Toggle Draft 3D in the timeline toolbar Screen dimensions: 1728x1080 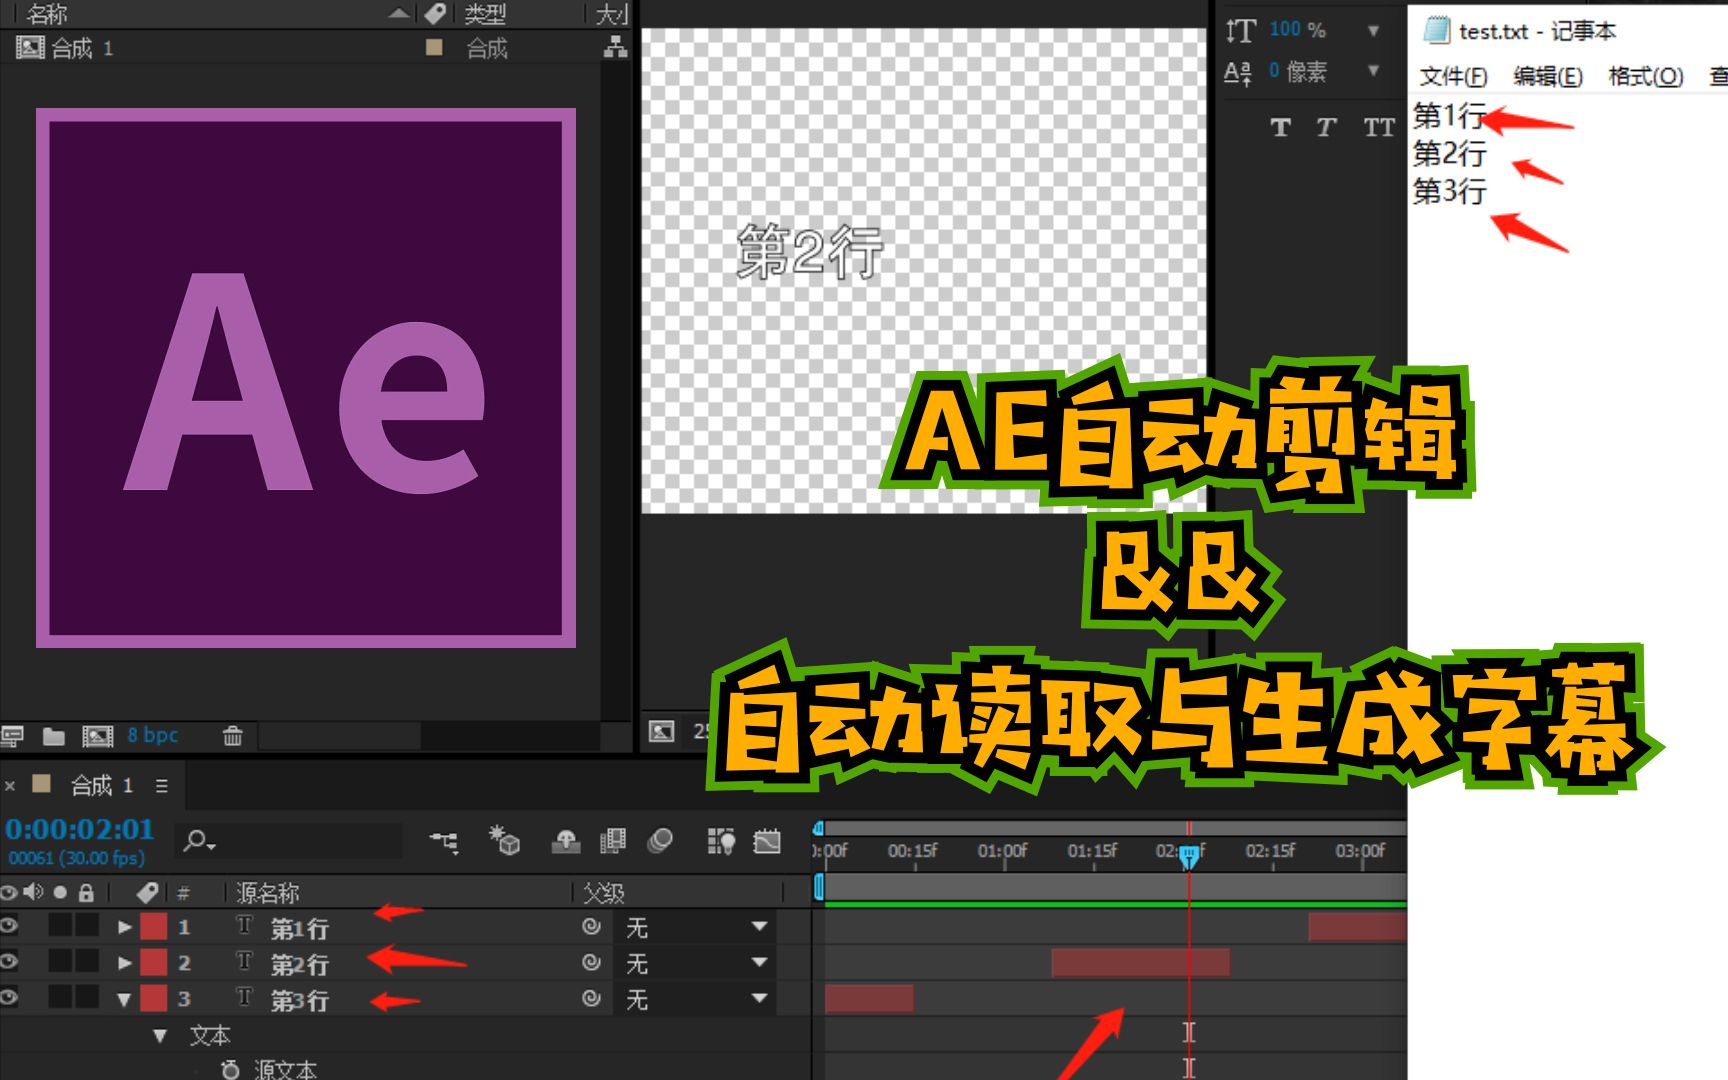point(505,840)
